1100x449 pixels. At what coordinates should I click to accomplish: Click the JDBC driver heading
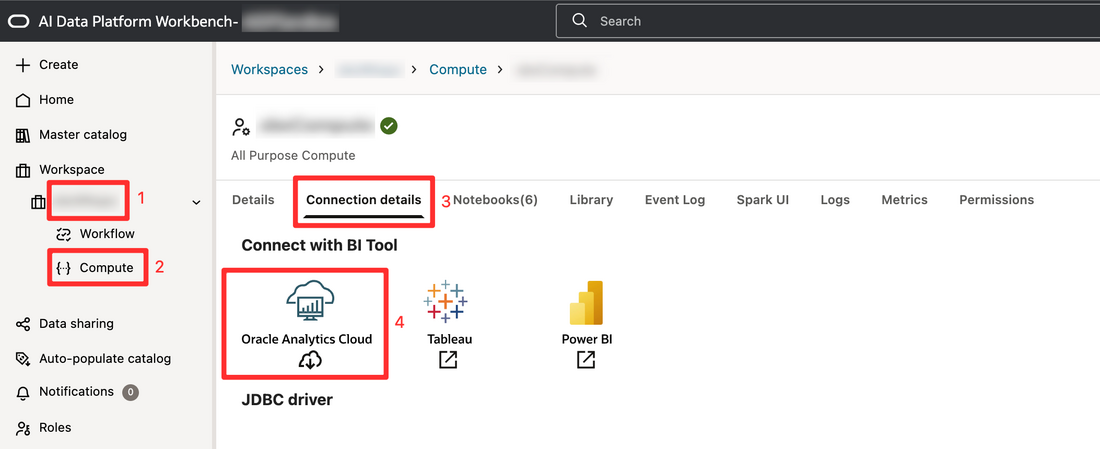[x=287, y=400]
